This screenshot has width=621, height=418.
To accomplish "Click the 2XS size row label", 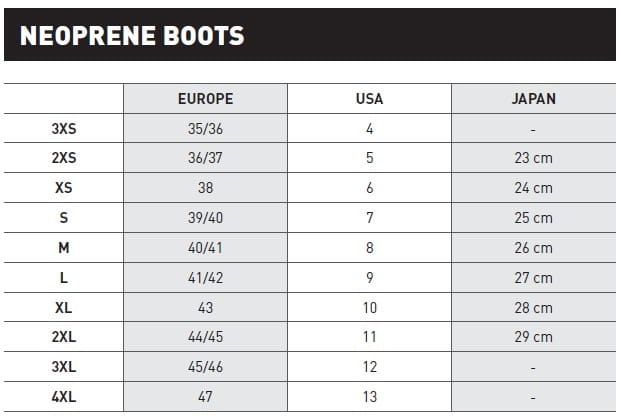I will [63, 158].
